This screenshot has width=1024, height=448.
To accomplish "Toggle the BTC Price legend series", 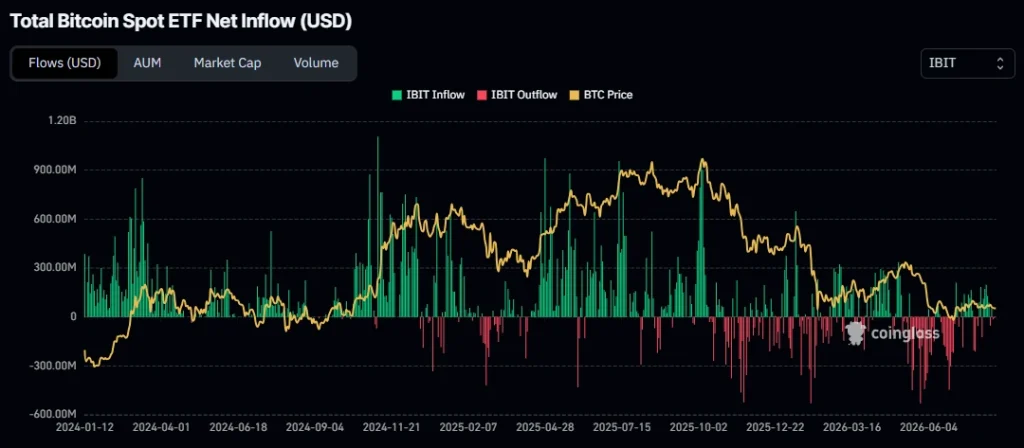I will tap(601, 95).
